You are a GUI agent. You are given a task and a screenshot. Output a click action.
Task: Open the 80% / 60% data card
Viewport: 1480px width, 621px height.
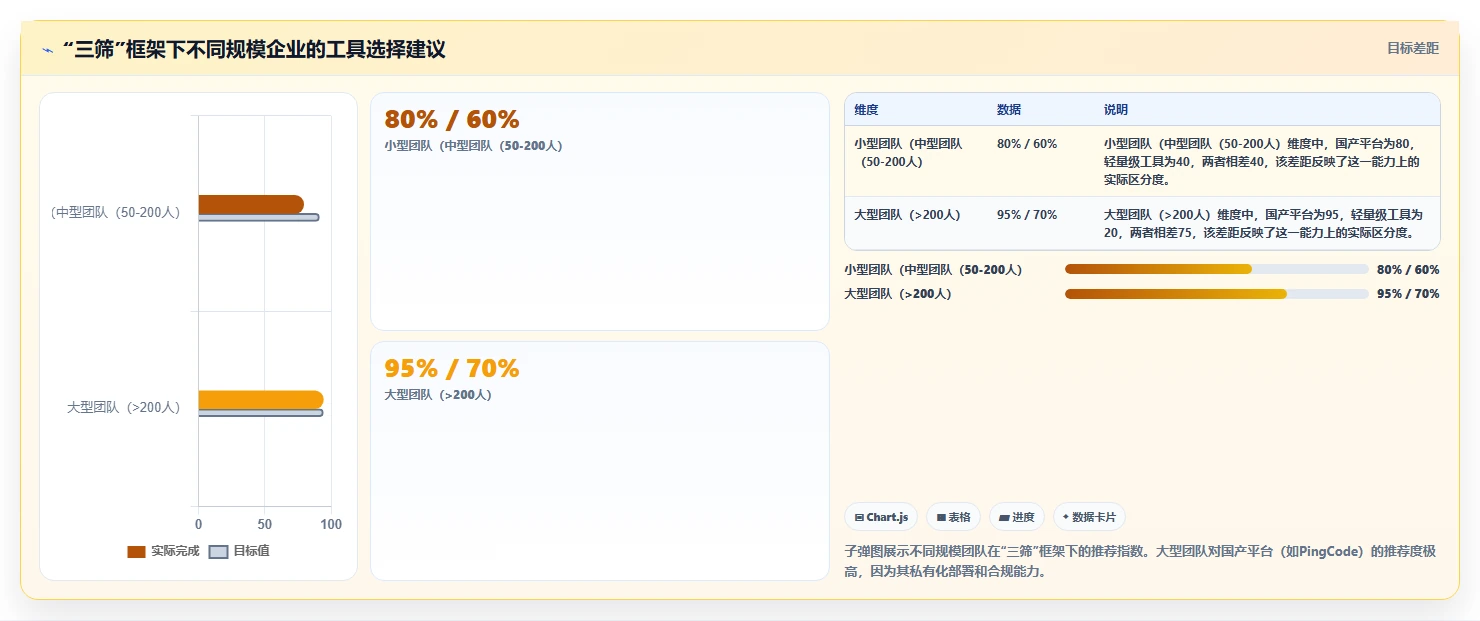[x=600, y=211]
